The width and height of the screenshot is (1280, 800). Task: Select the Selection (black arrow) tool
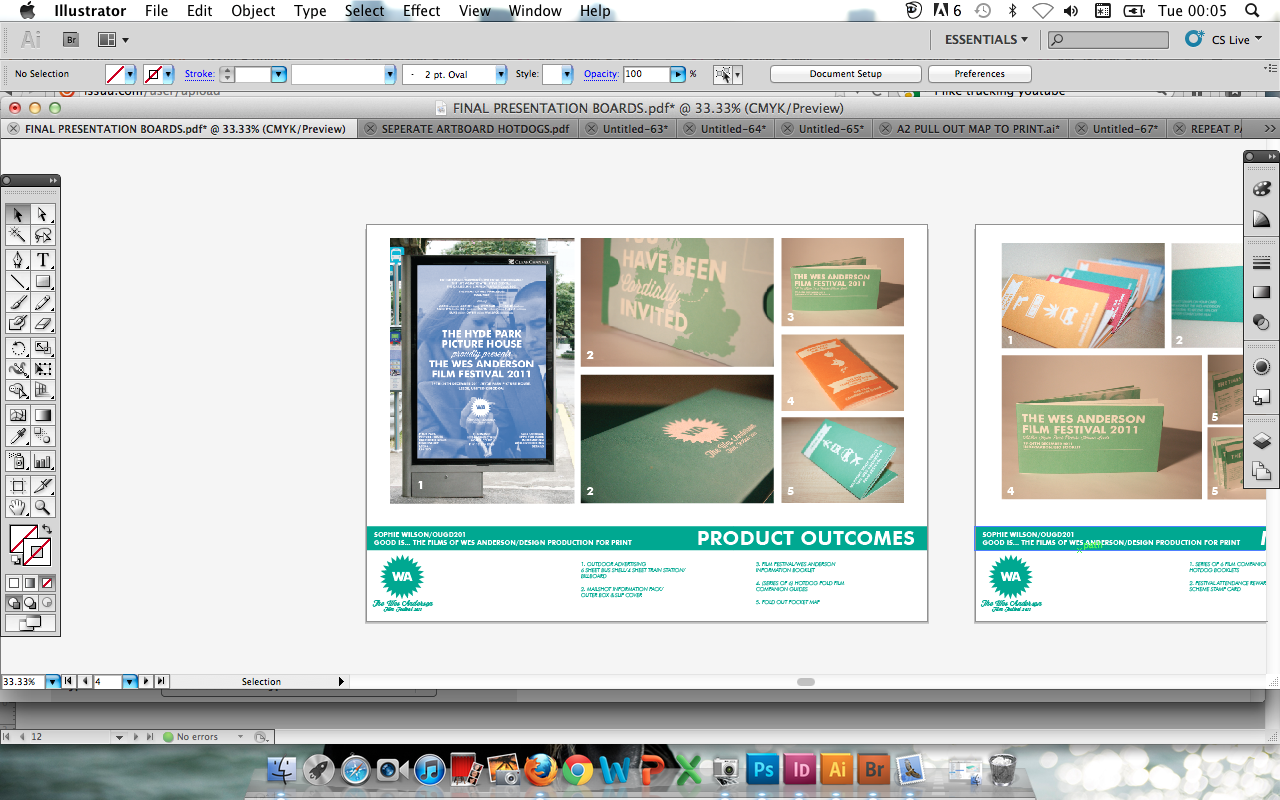point(18,214)
